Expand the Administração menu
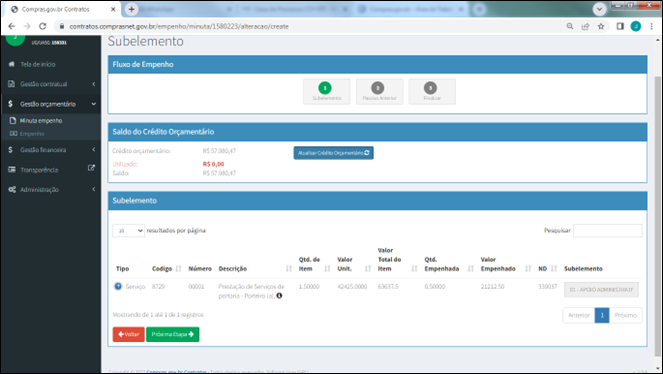Screen dimensions: 663x374 click(51, 189)
